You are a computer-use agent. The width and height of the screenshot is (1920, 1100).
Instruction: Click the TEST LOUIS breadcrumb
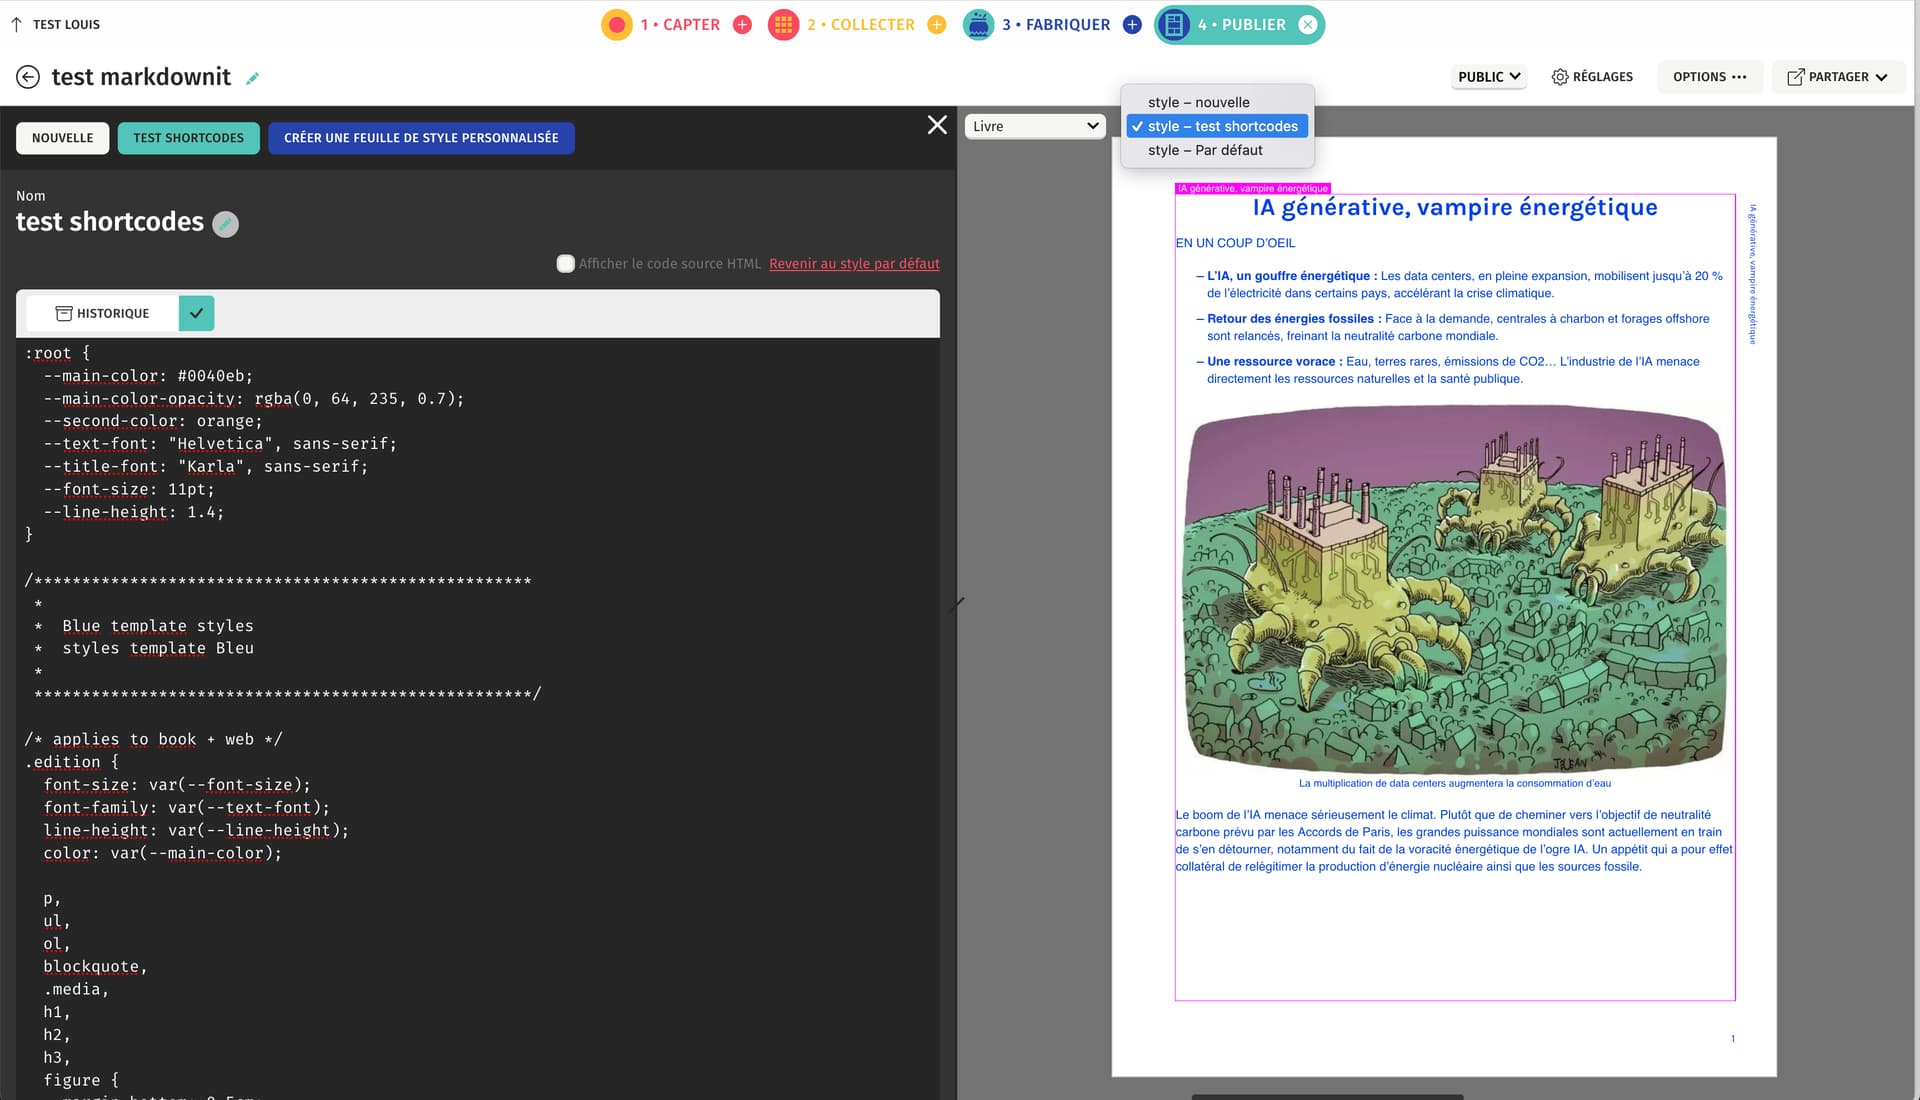point(66,24)
